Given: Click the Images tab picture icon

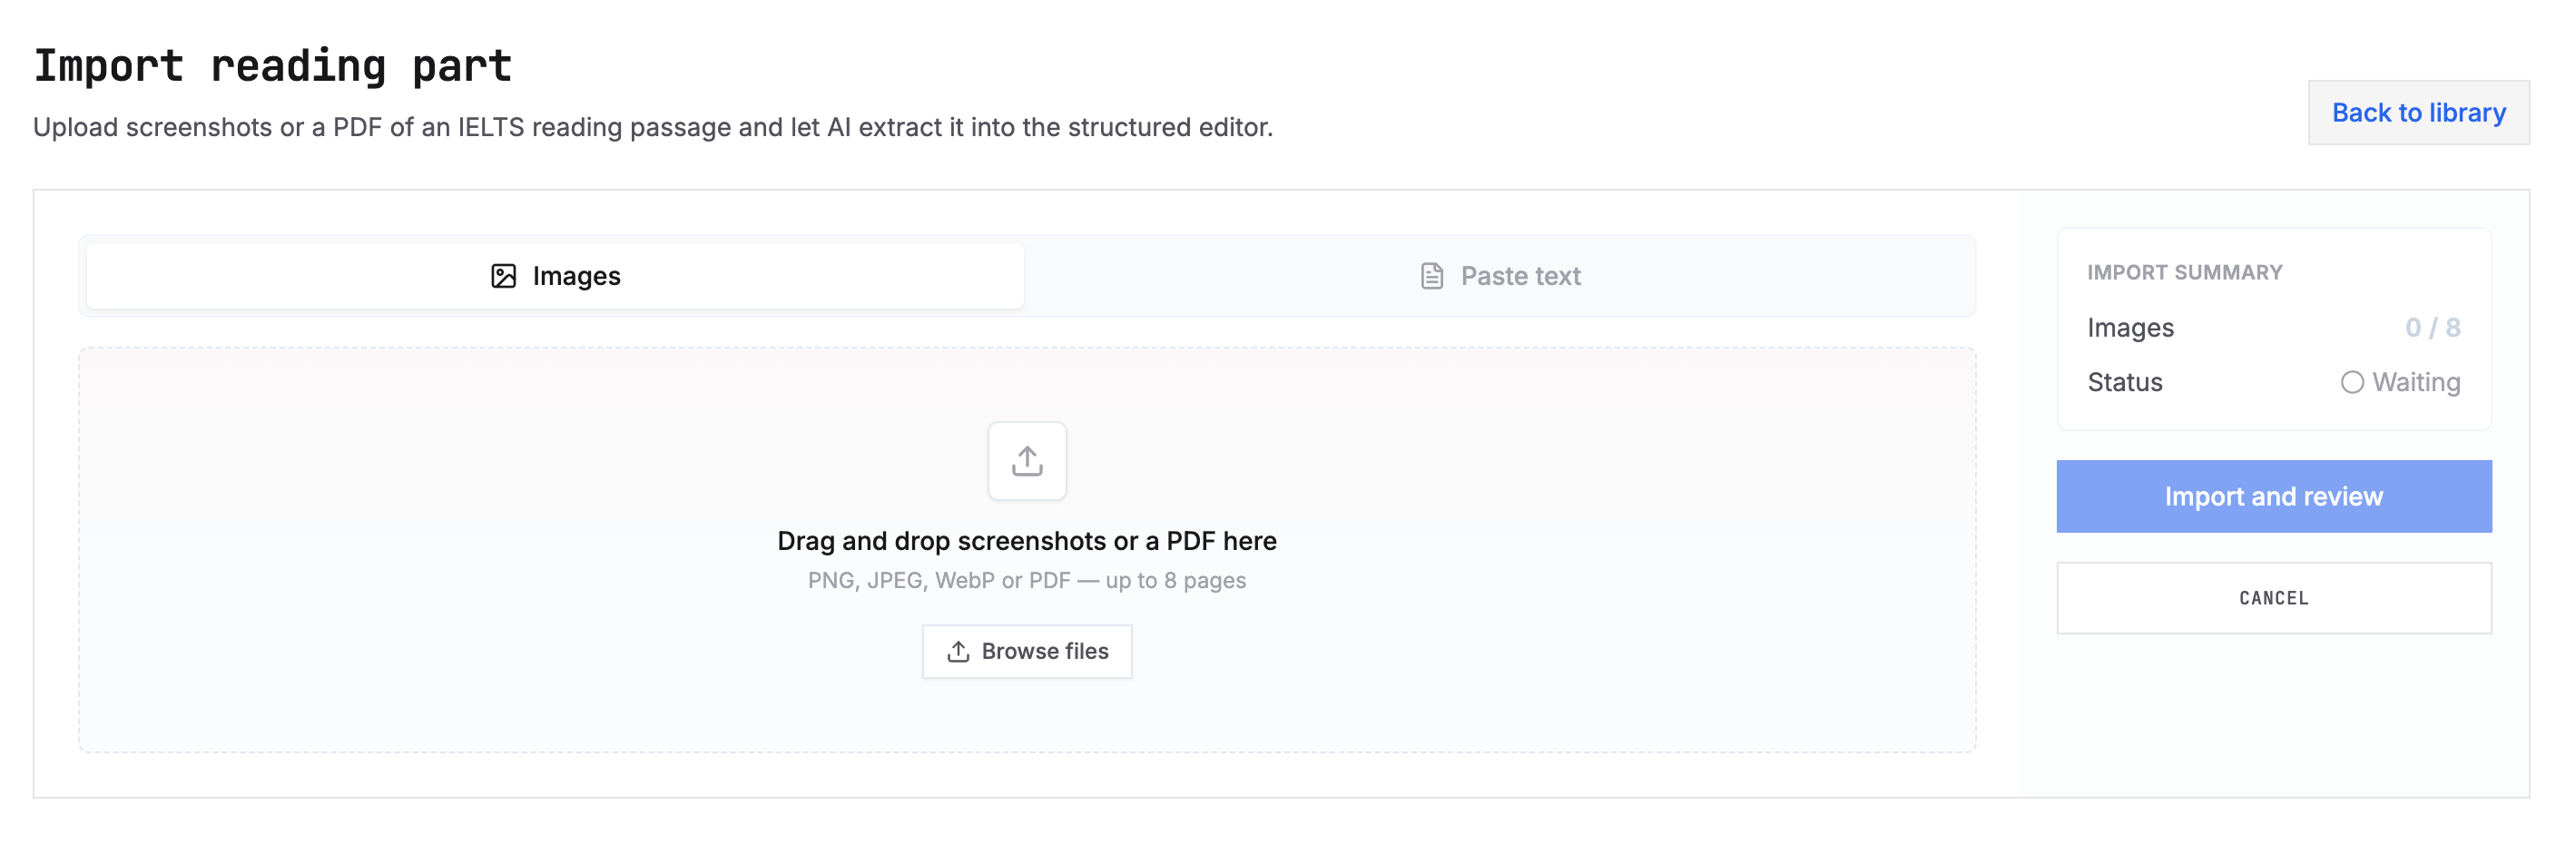Looking at the screenshot, I should [503, 276].
